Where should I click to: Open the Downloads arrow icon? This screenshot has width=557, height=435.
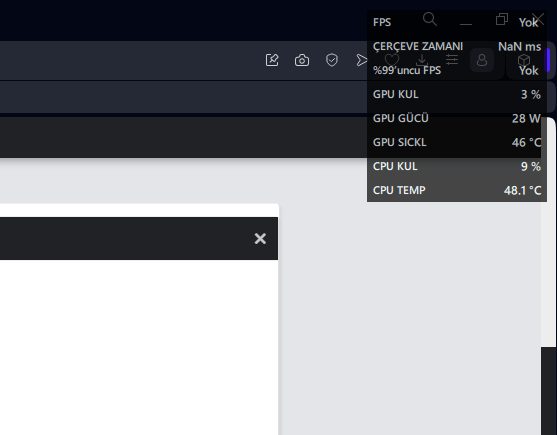(422, 60)
